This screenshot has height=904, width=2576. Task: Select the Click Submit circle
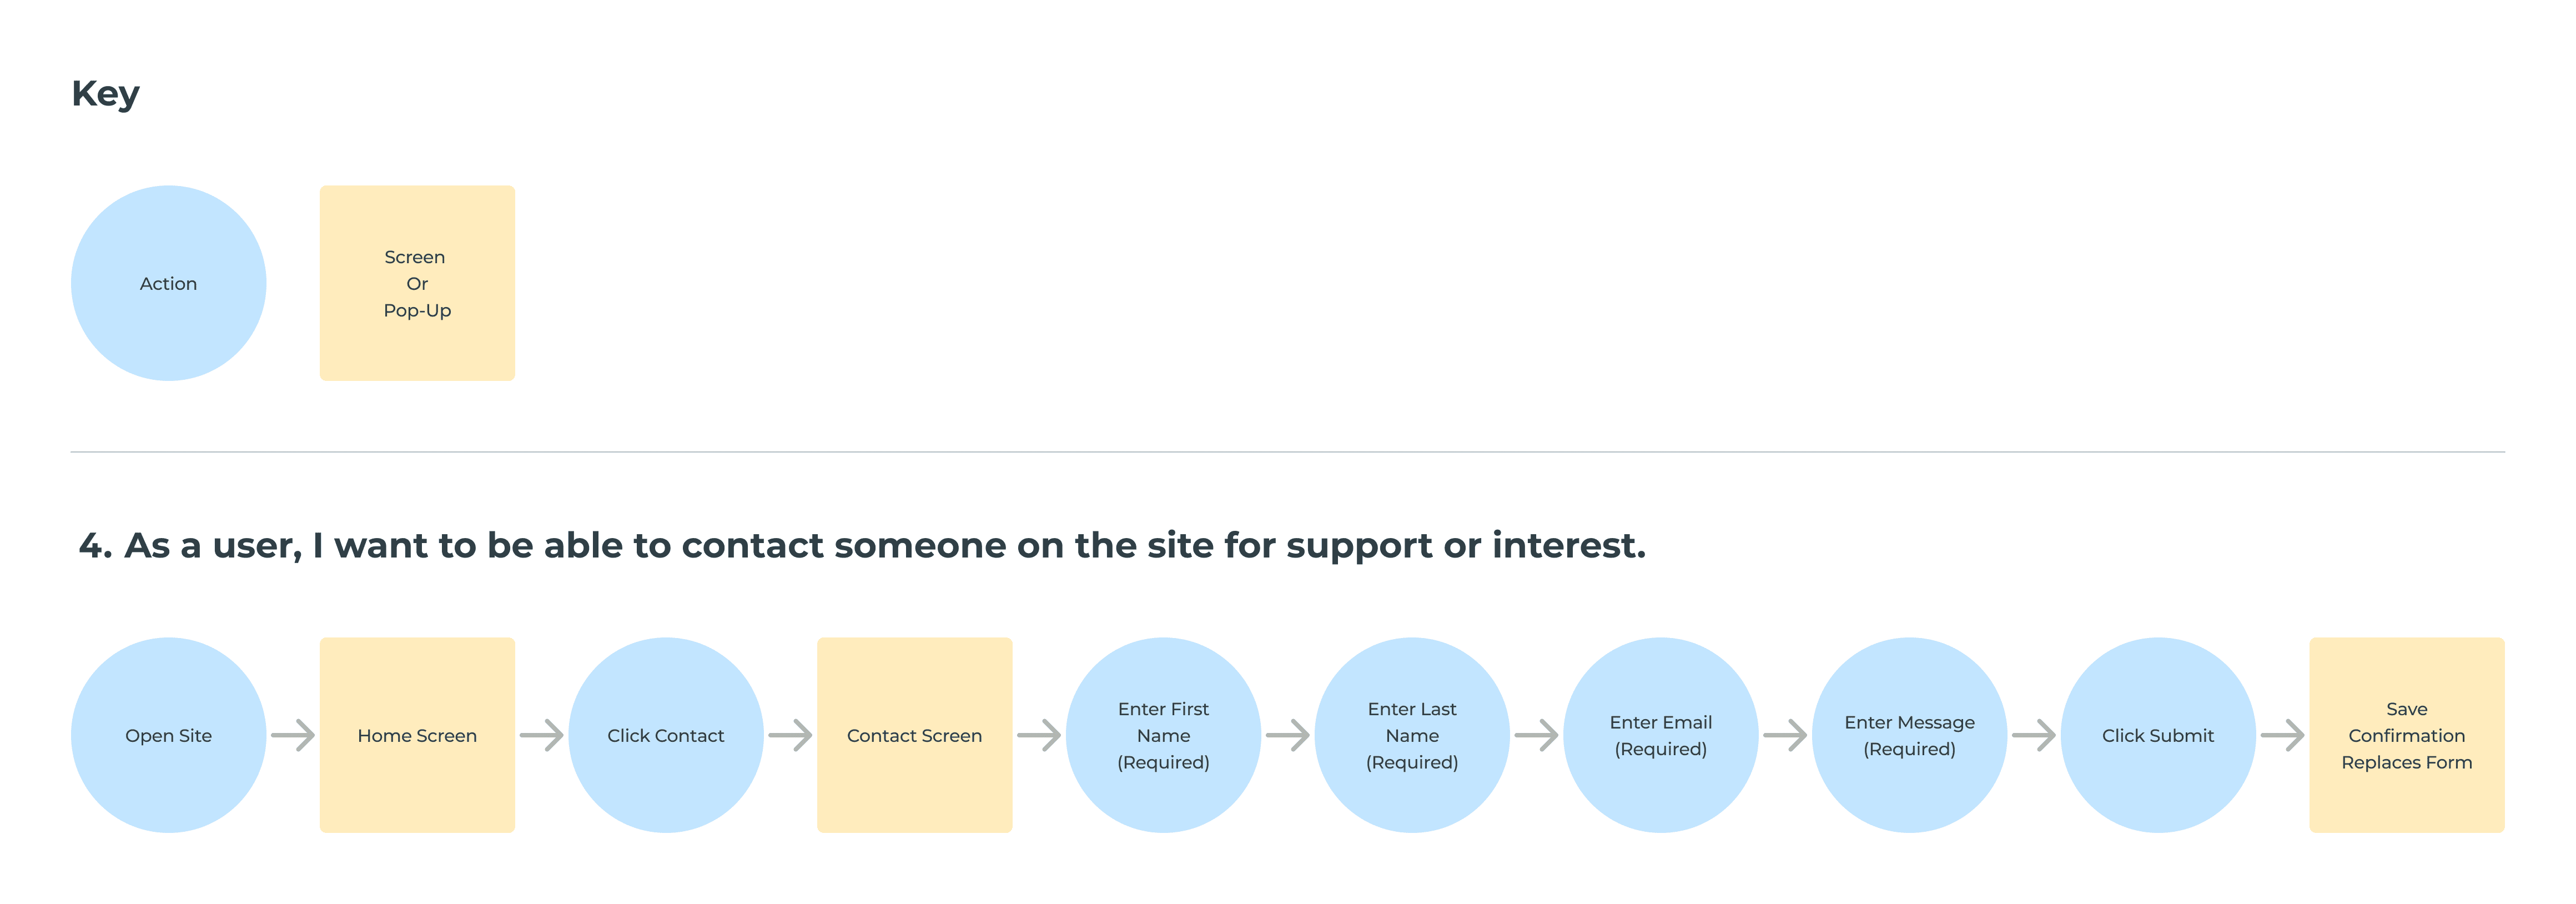(x=2158, y=735)
